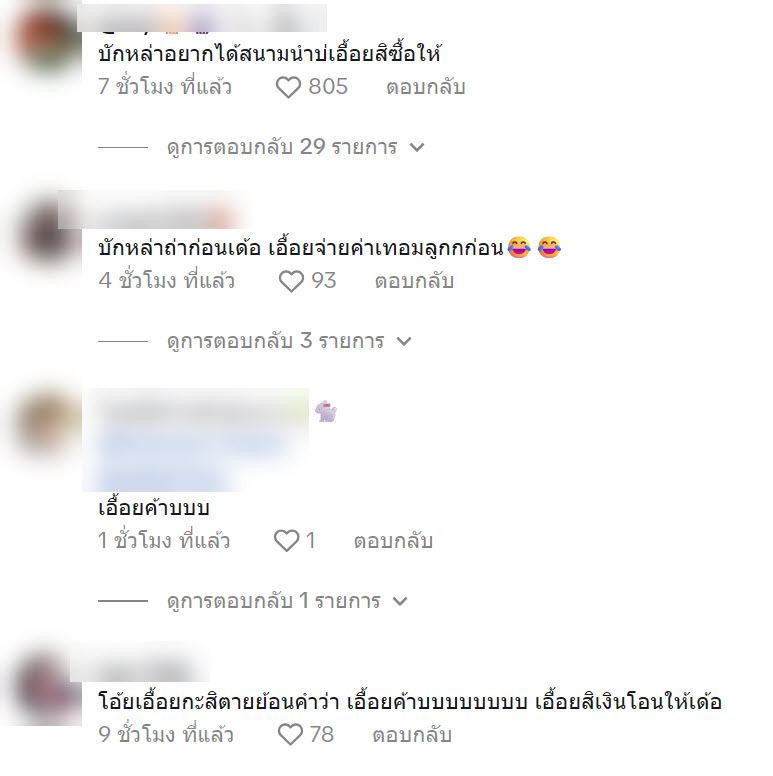
Task: Reply to the 7-hour-old comment
Action: [426, 88]
